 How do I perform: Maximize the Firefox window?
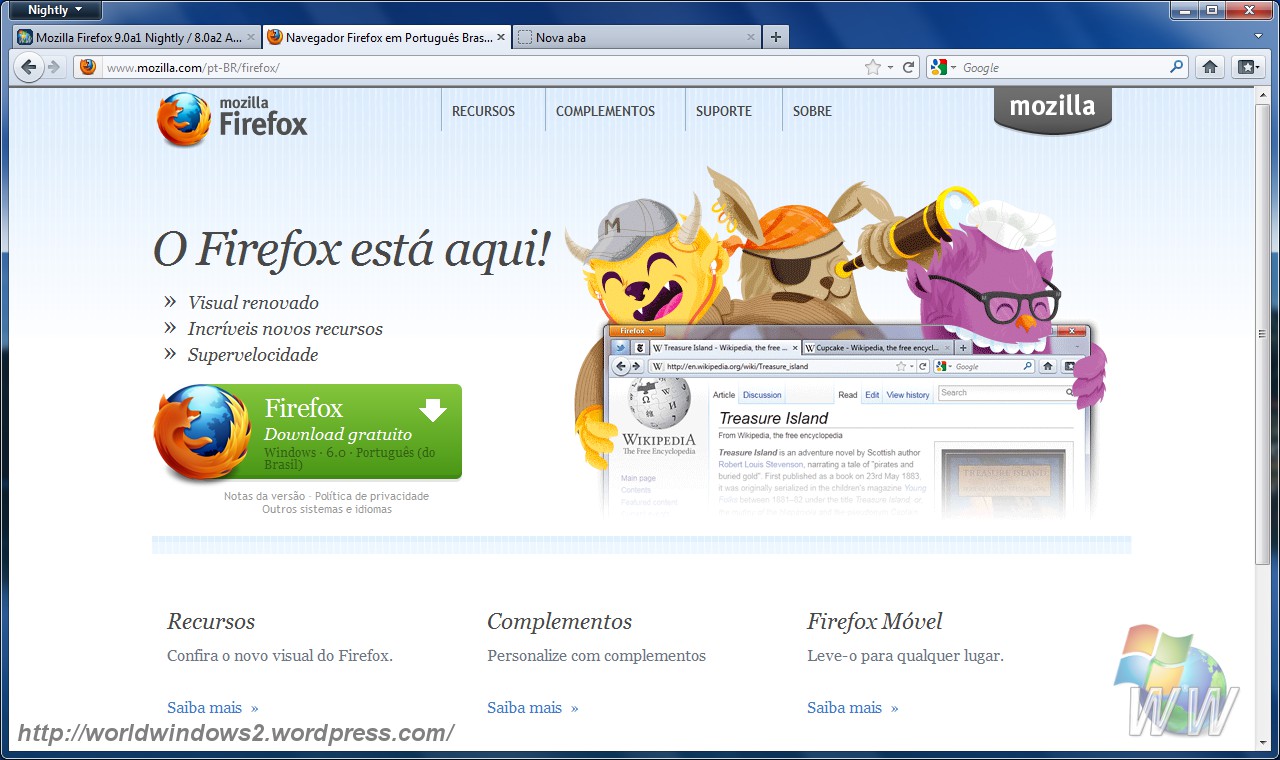tap(1212, 10)
